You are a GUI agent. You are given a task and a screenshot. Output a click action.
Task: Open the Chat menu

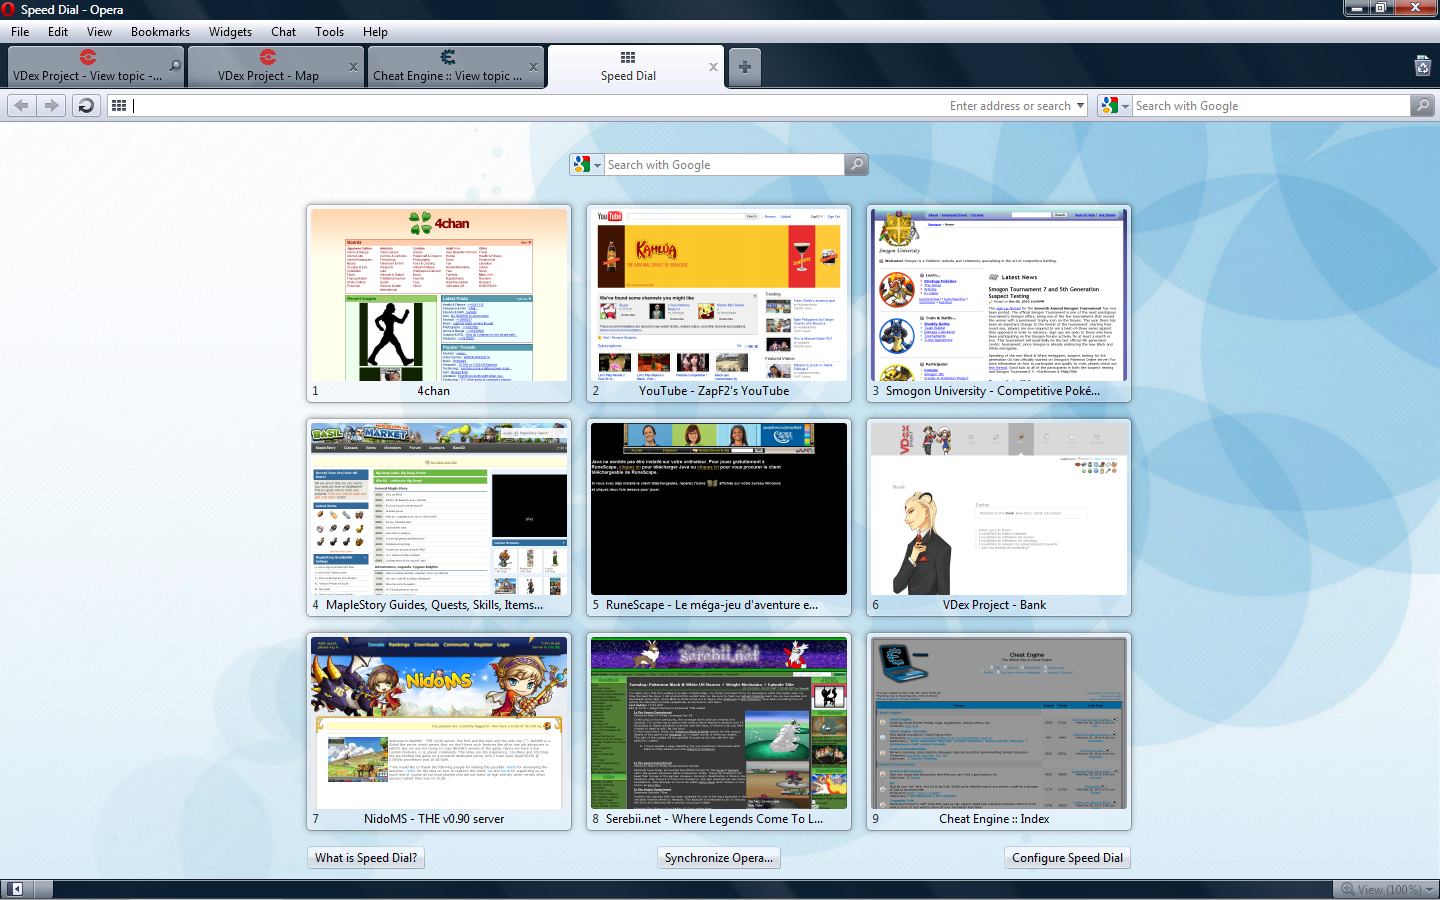point(283,32)
